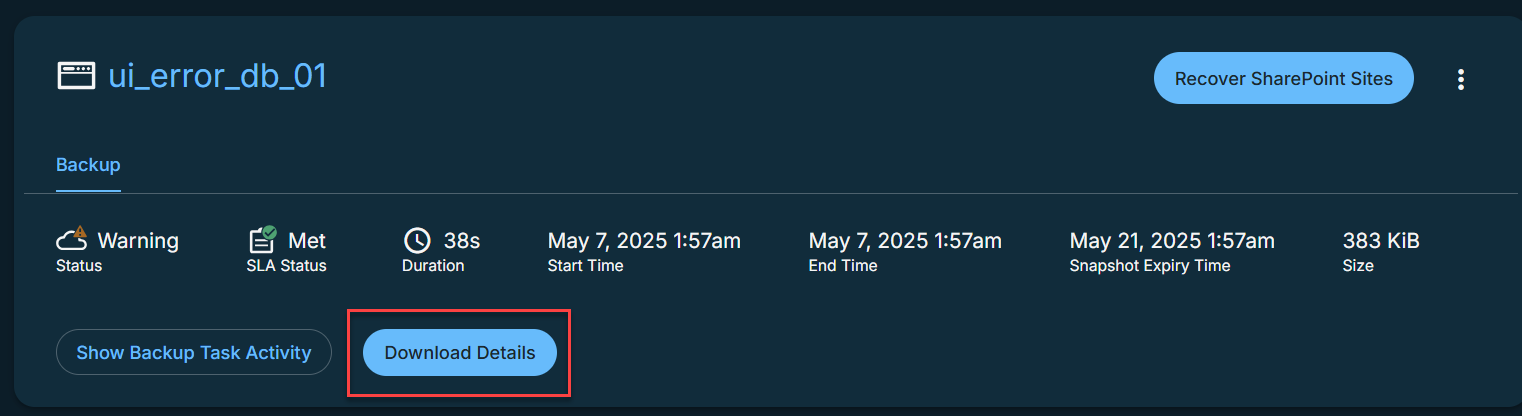Click the 38s duration value

[462, 241]
